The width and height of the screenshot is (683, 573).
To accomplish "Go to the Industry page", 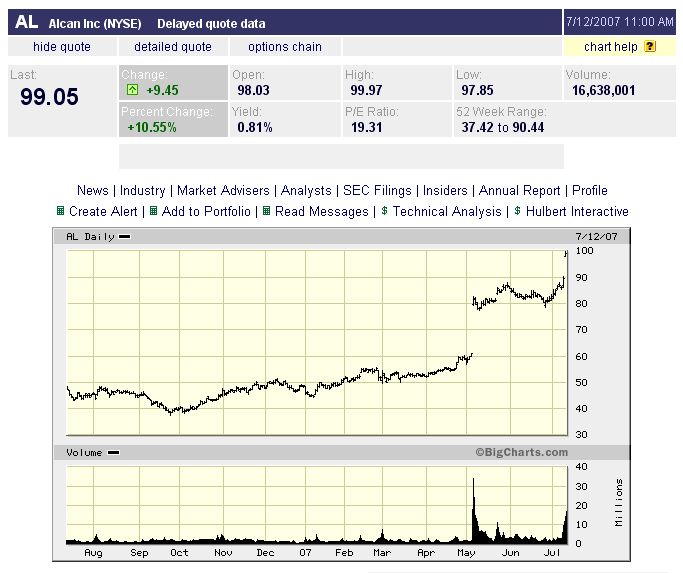I will point(143,190).
